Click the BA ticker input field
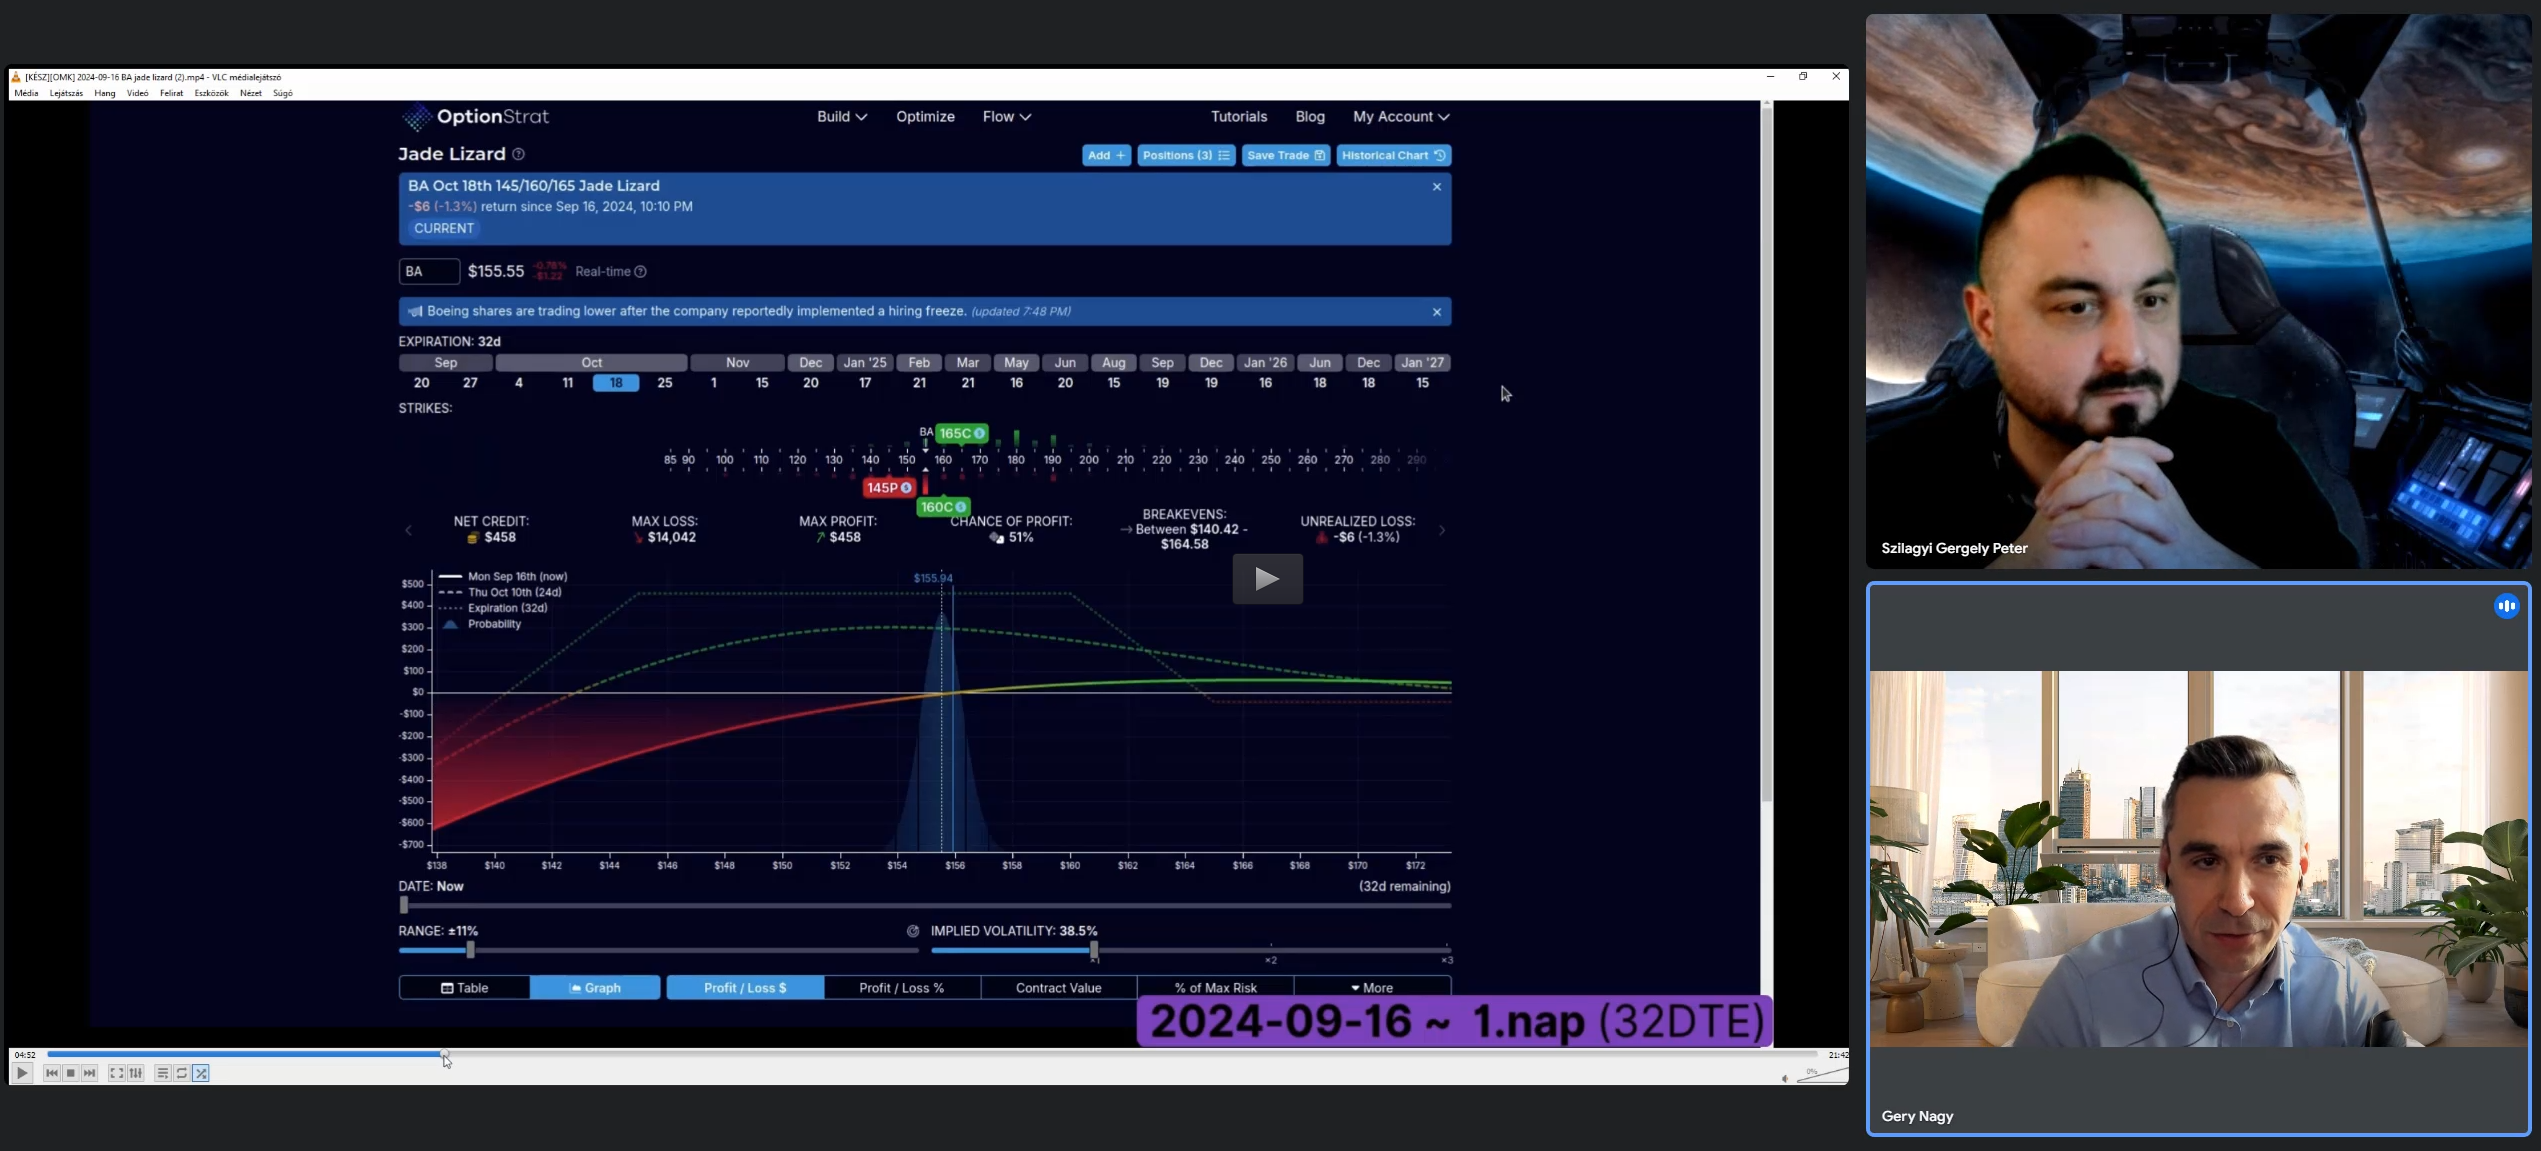This screenshot has height=1151, width=2541. (x=429, y=271)
